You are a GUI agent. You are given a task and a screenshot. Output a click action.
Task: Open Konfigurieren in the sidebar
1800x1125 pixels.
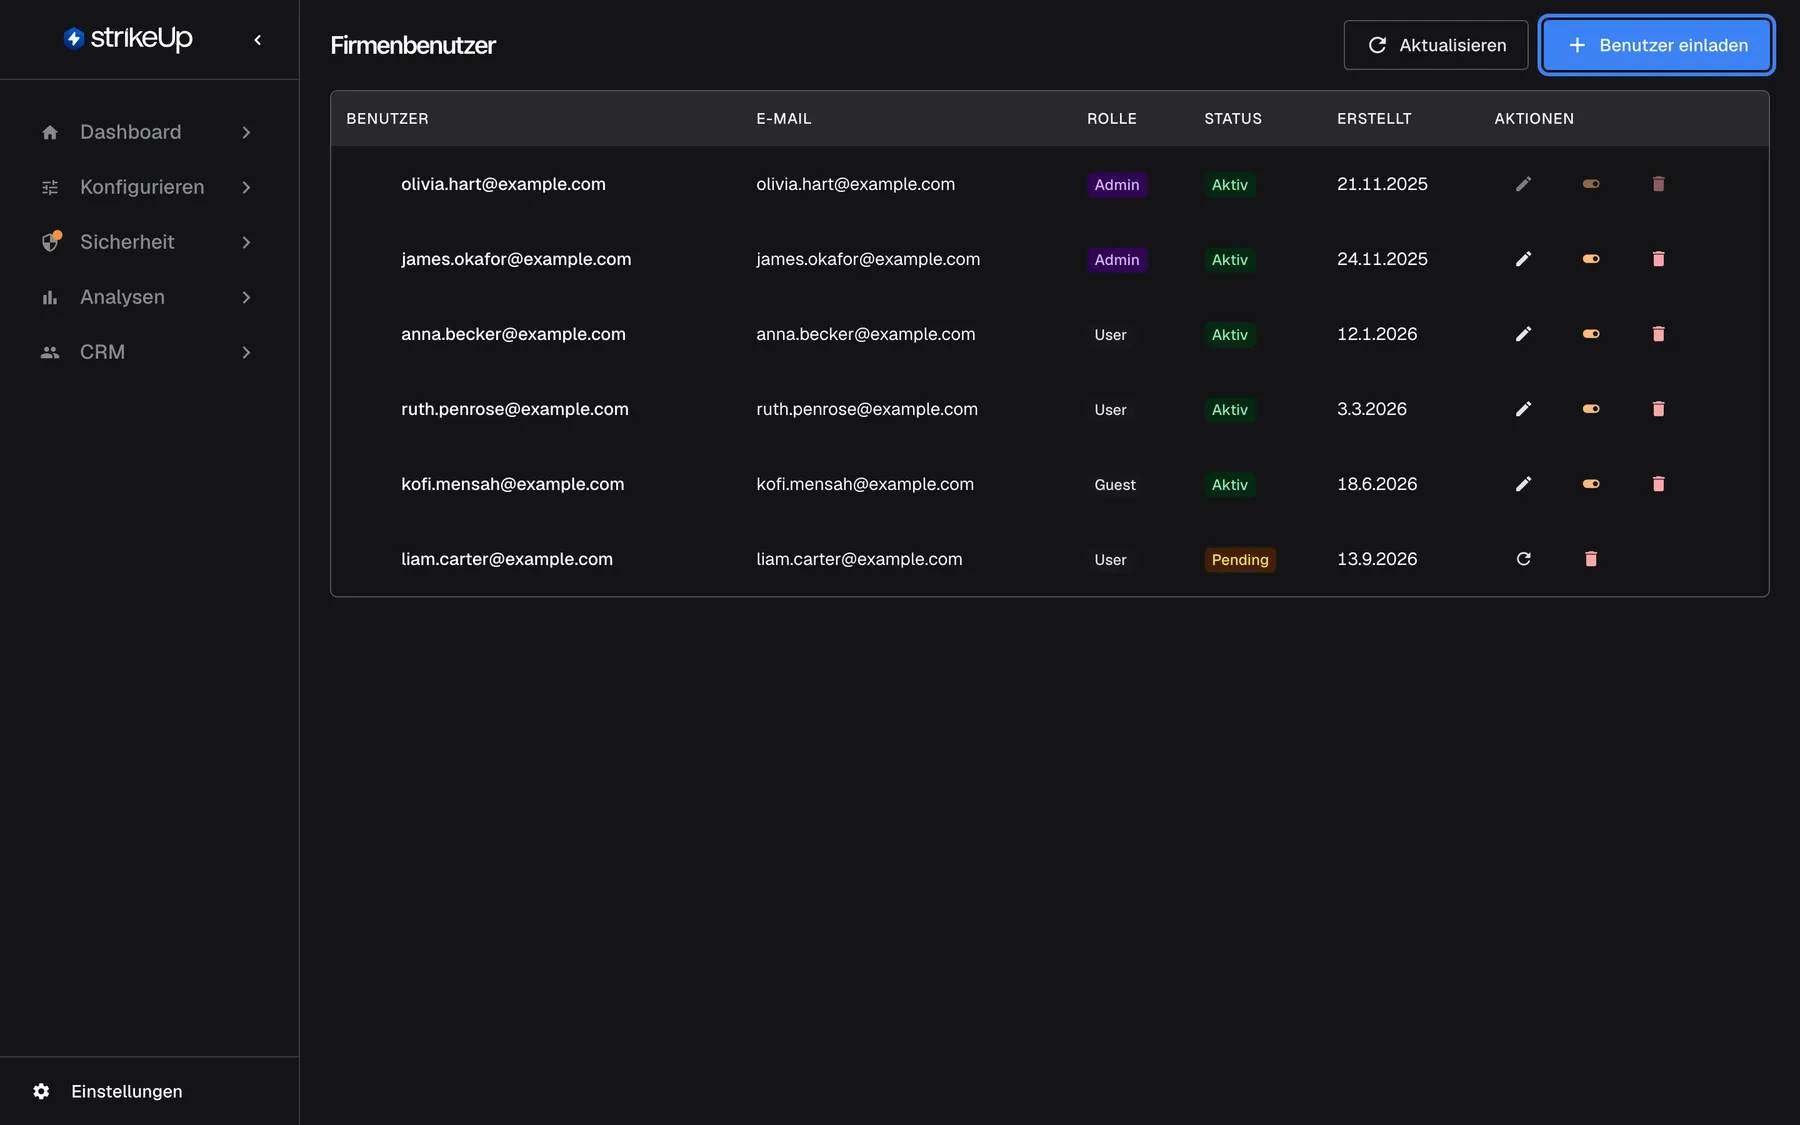pos(148,187)
